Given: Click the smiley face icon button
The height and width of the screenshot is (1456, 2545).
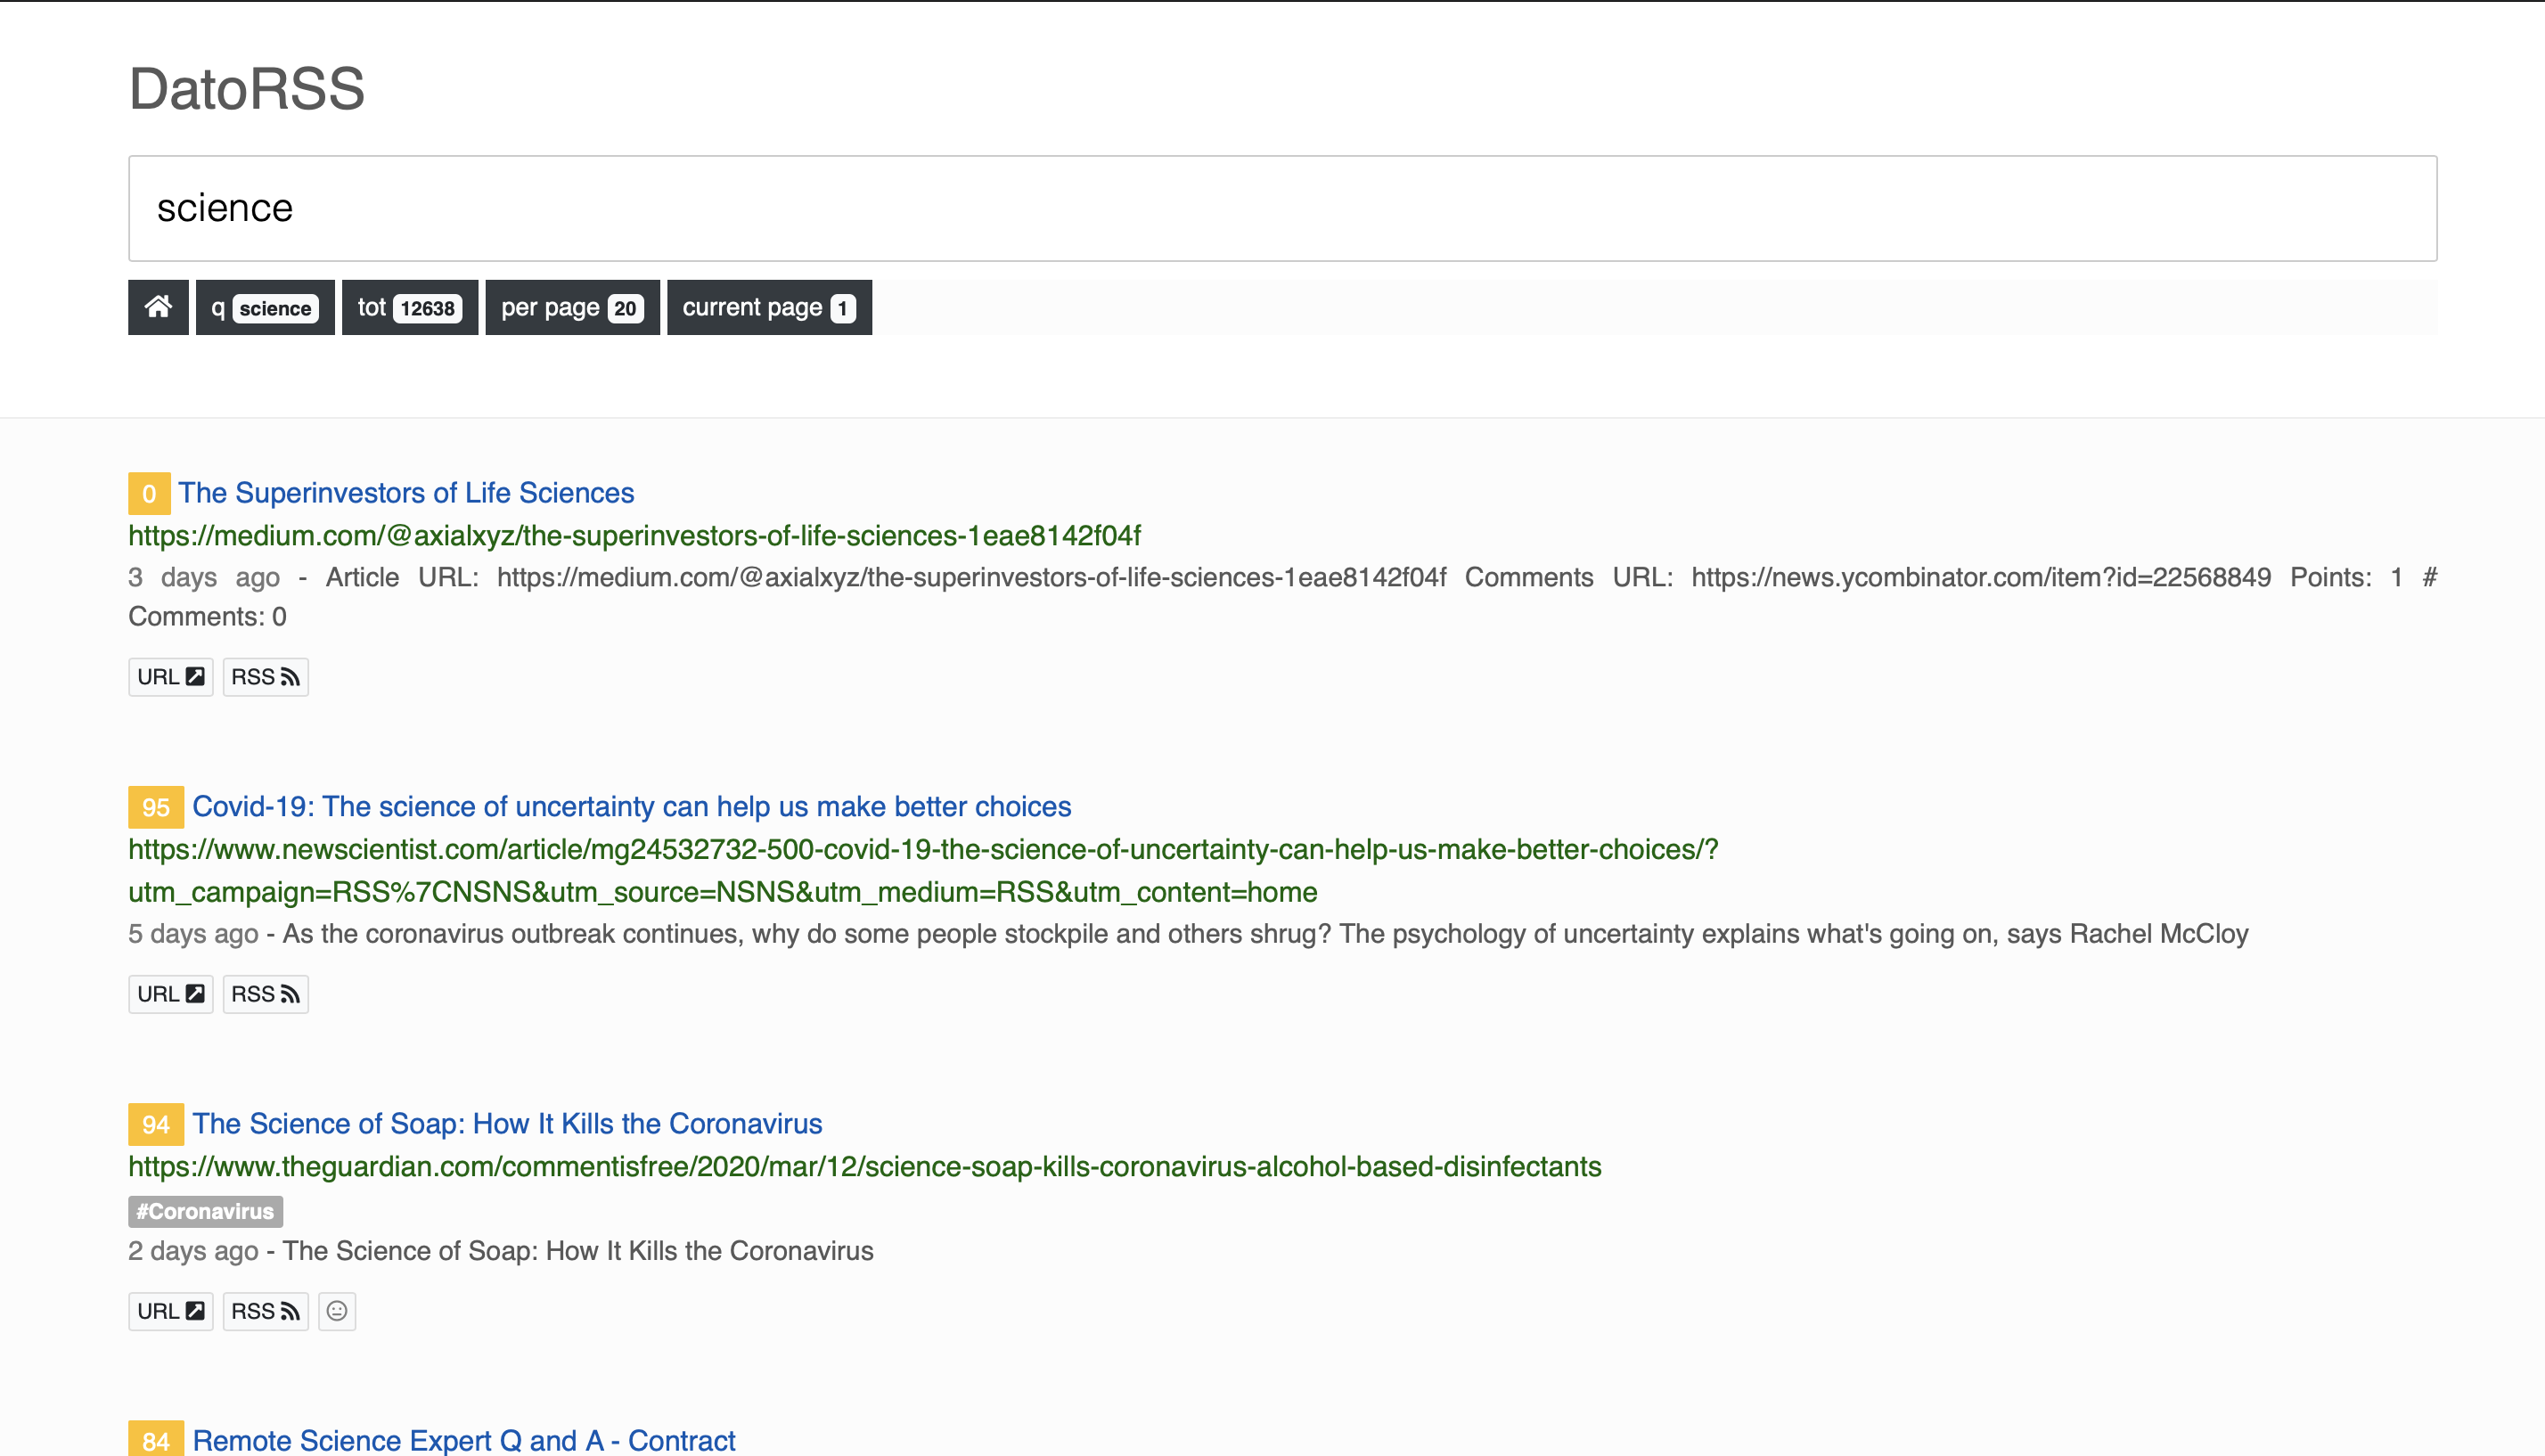Looking at the screenshot, I should coord(337,1311).
